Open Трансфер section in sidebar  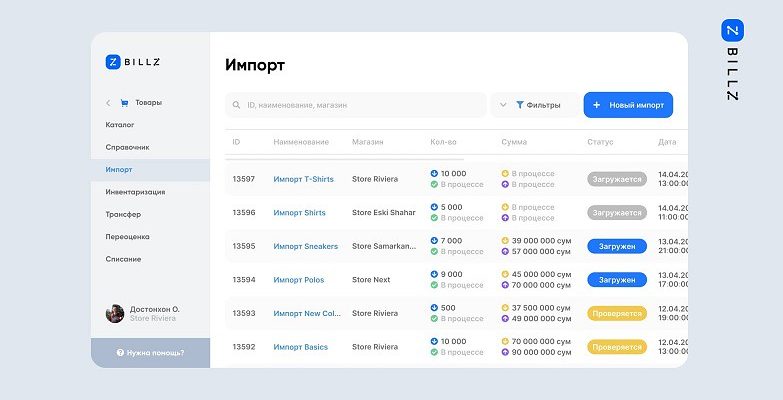tap(123, 214)
